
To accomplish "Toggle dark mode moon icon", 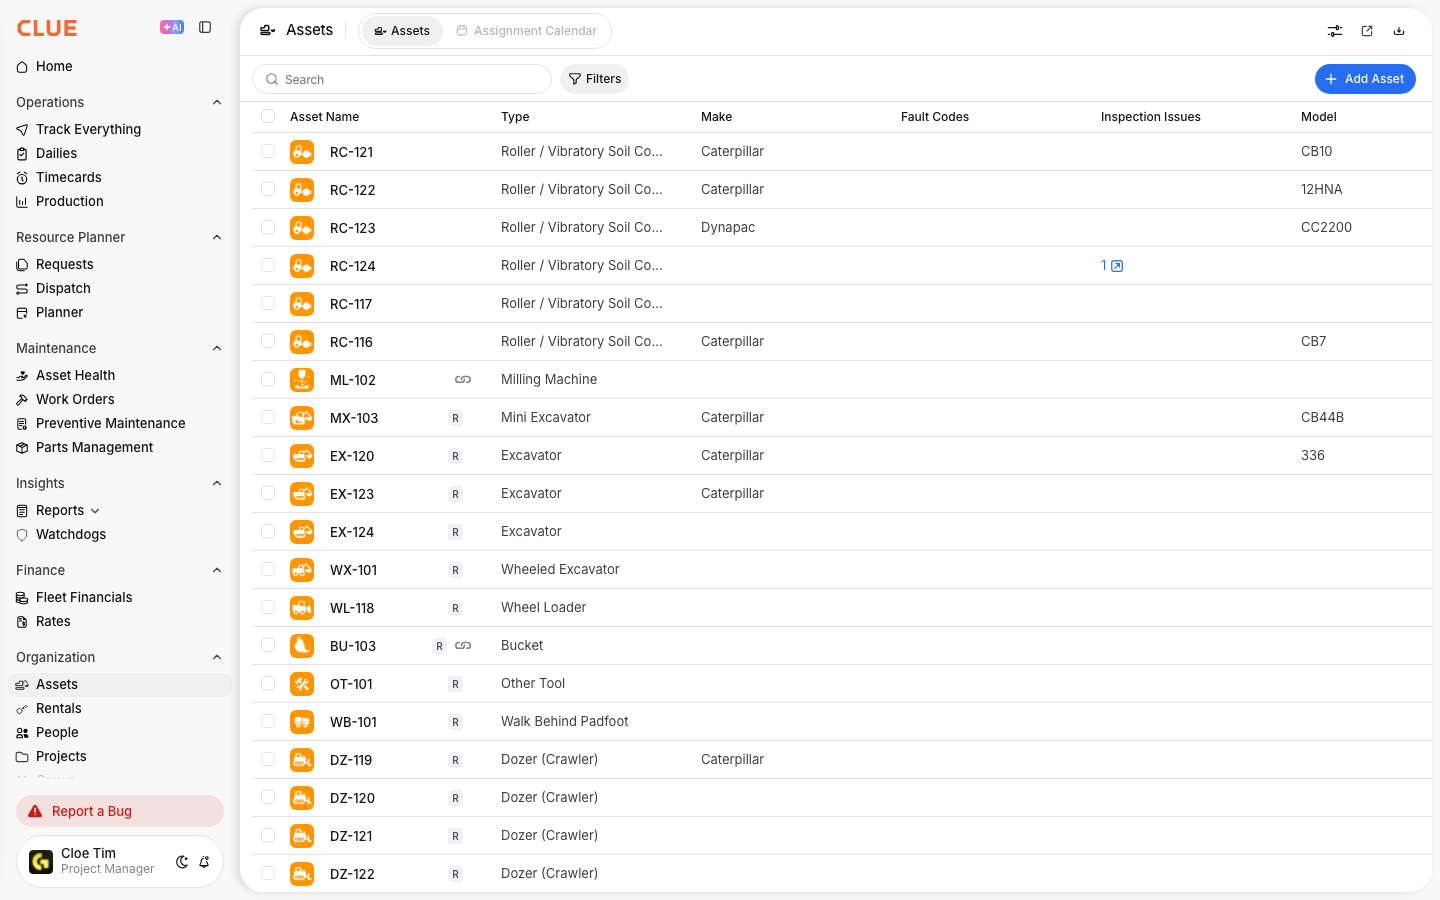I will coord(182,862).
